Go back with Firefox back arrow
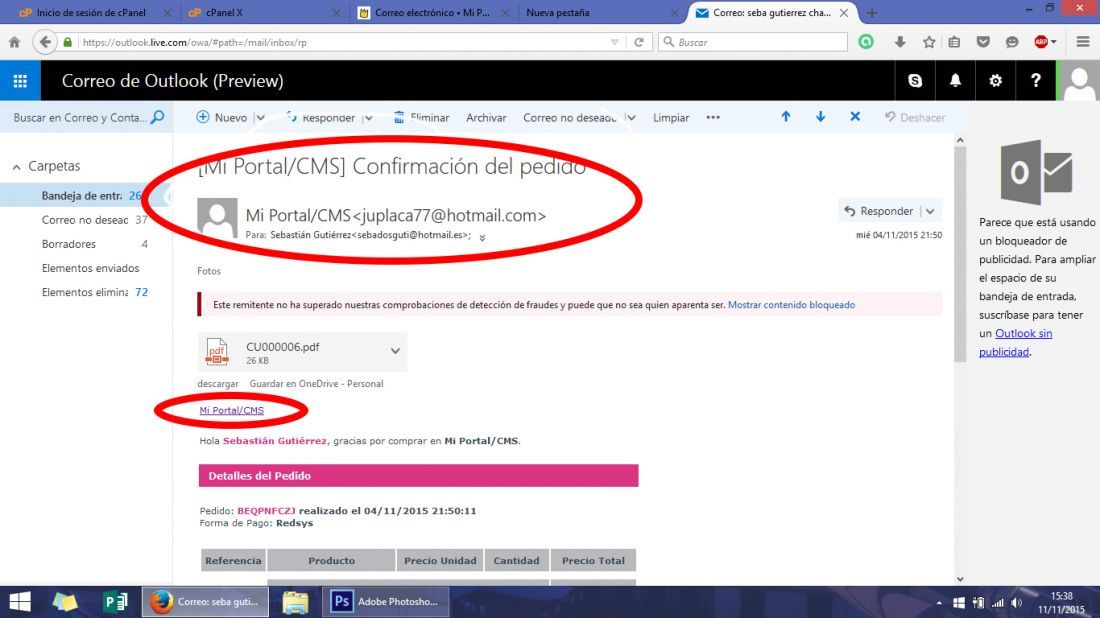The image size is (1100, 618). [x=45, y=42]
